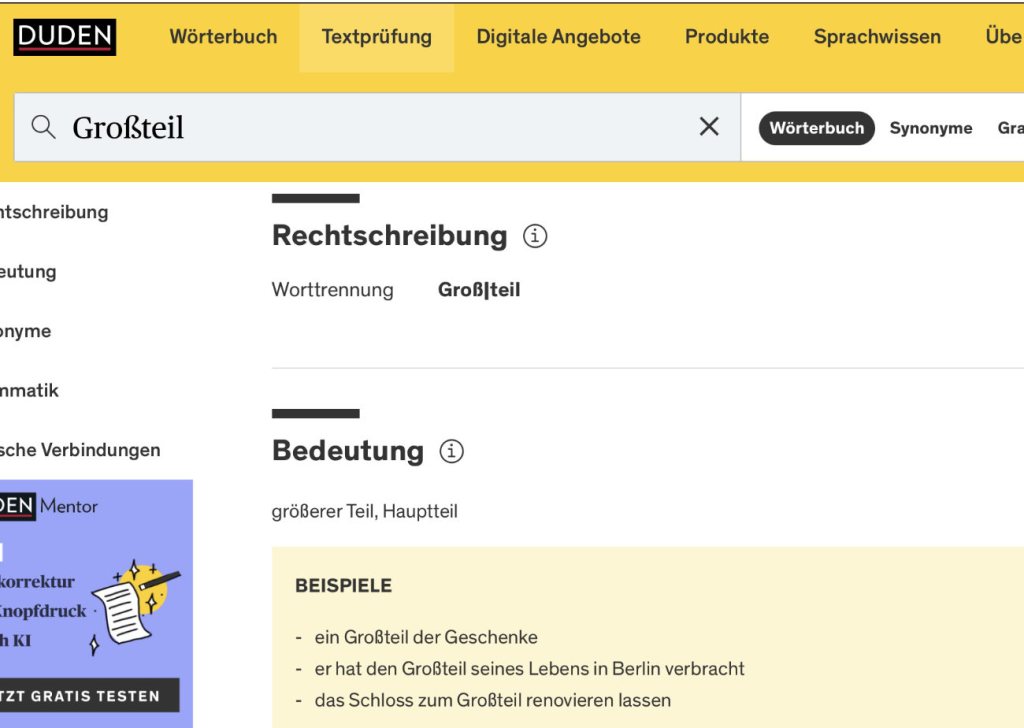The image size is (1024, 728).
Task: Jump to Grammatik section in sidebar
Action: click(30, 391)
